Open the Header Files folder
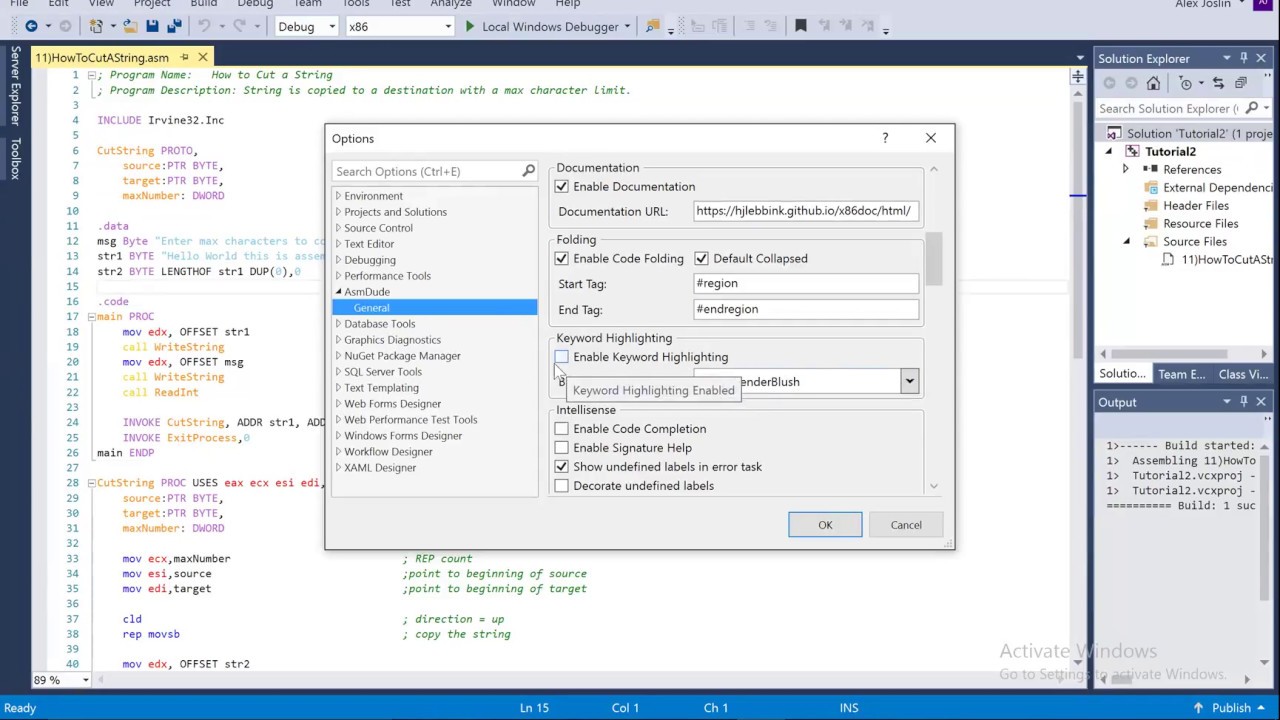 pos(1196,205)
